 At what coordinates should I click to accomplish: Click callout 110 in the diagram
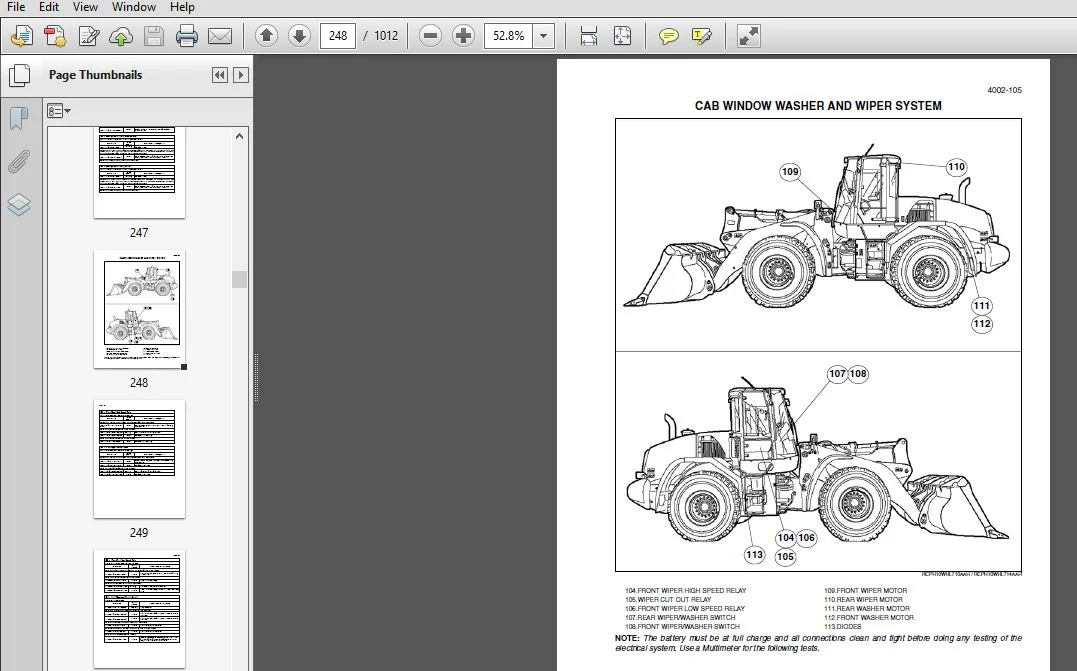(x=956, y=167)
